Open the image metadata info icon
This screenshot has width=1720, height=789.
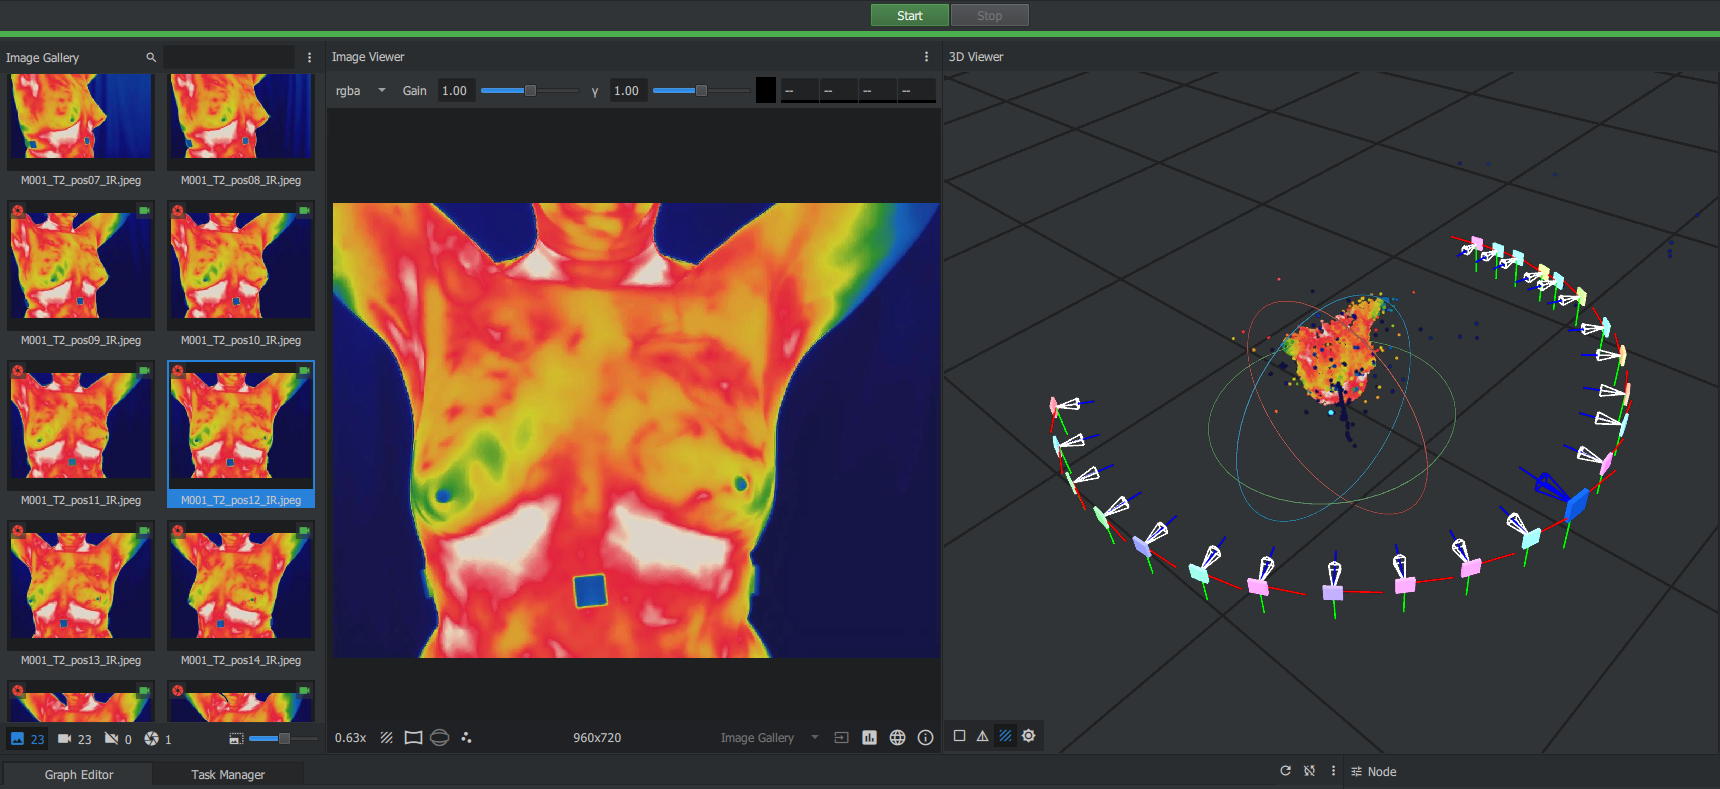(925, 738)
